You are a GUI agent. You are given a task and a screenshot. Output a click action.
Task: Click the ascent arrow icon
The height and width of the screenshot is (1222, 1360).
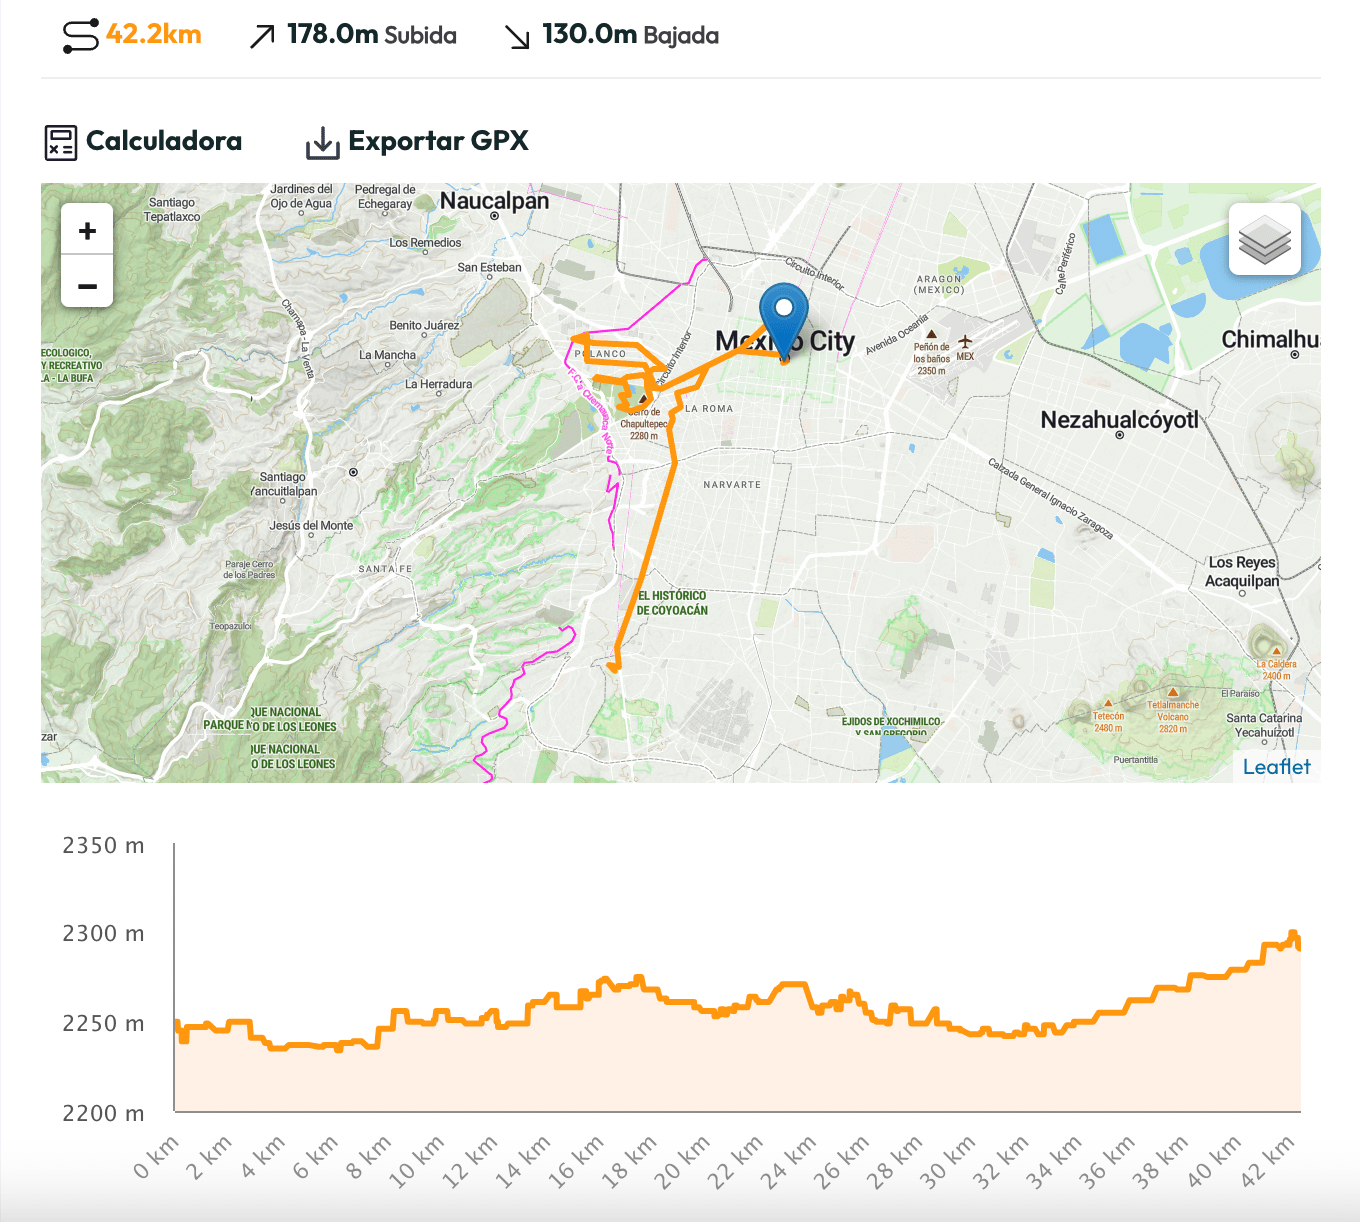[262, 37]
